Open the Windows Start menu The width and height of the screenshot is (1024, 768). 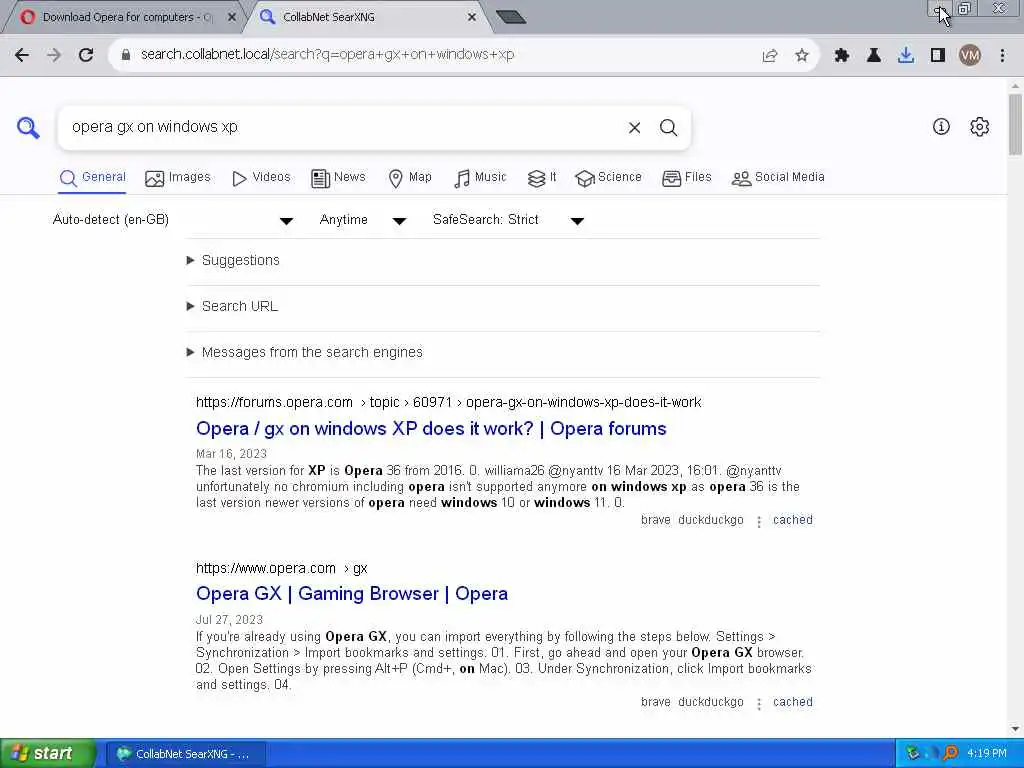(46, 754)
